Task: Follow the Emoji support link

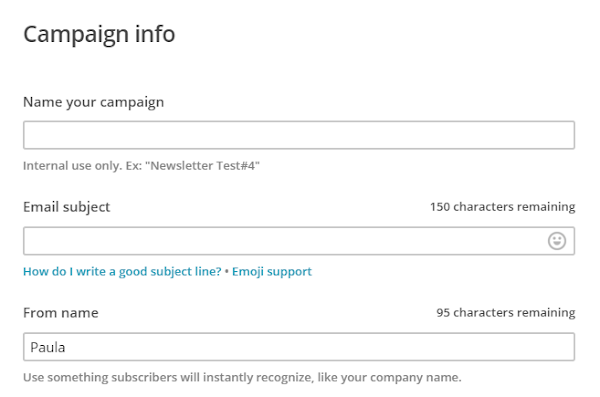Action: (x=272, y=271)
